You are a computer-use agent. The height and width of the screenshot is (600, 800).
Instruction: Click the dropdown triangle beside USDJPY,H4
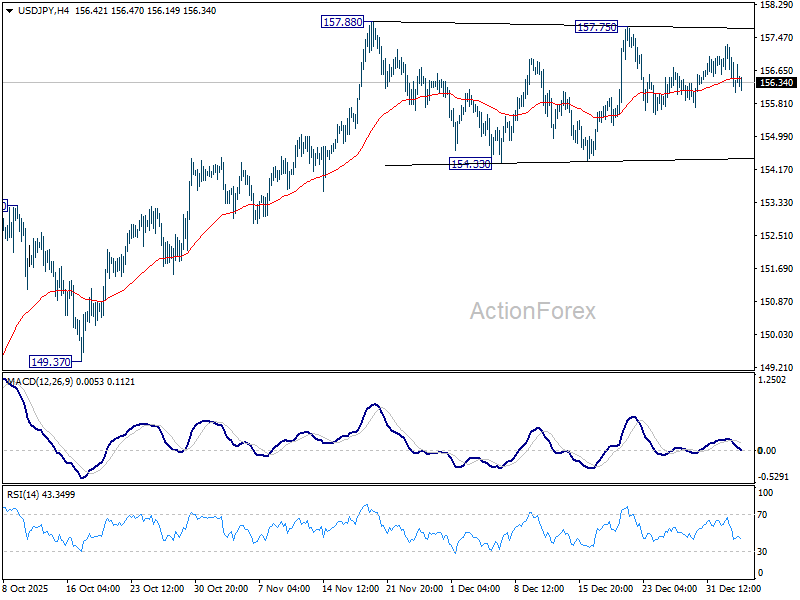coord(9,11)
